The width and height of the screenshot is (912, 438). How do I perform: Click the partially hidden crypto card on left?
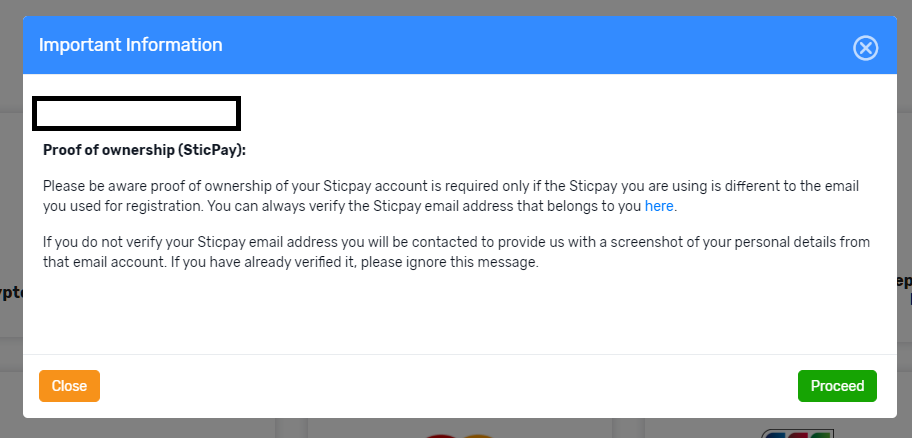click(x=12, y=225)
